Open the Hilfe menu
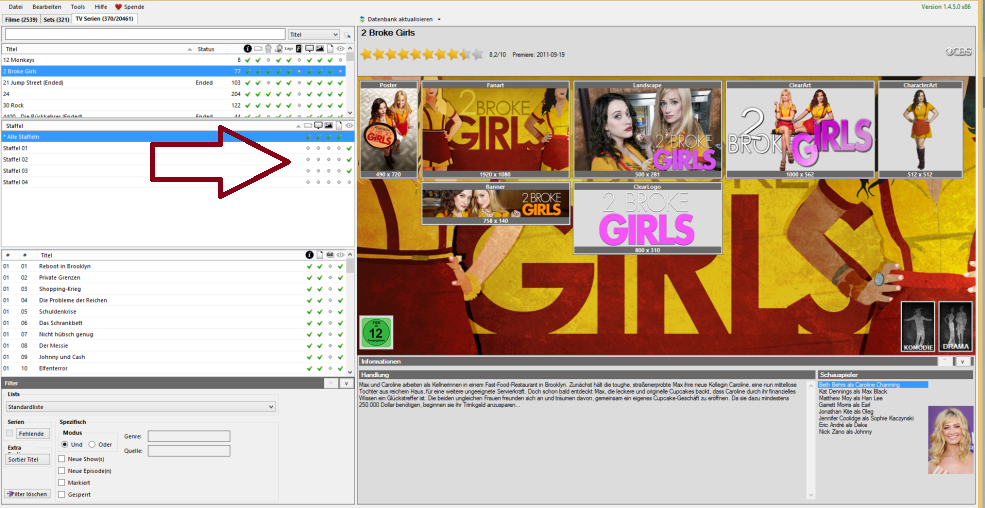 (101, 7)
